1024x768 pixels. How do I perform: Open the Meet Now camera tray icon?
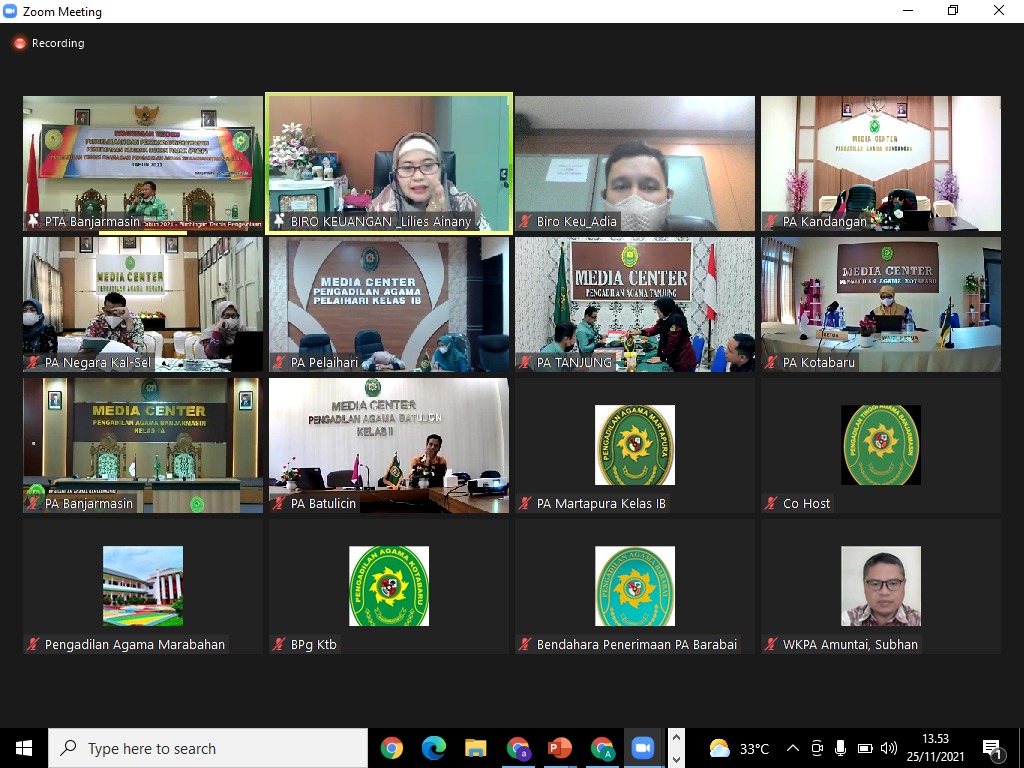pos(817,748)
